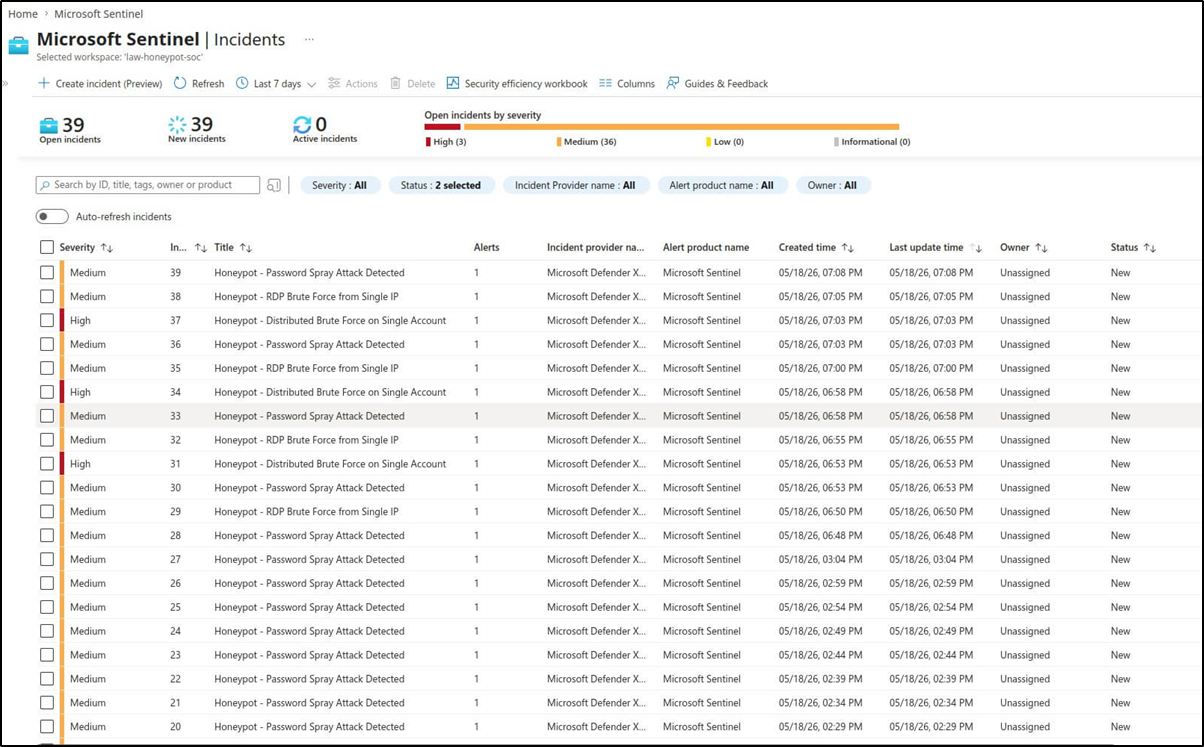Sort by Owner column arrows

(1041, 248)
